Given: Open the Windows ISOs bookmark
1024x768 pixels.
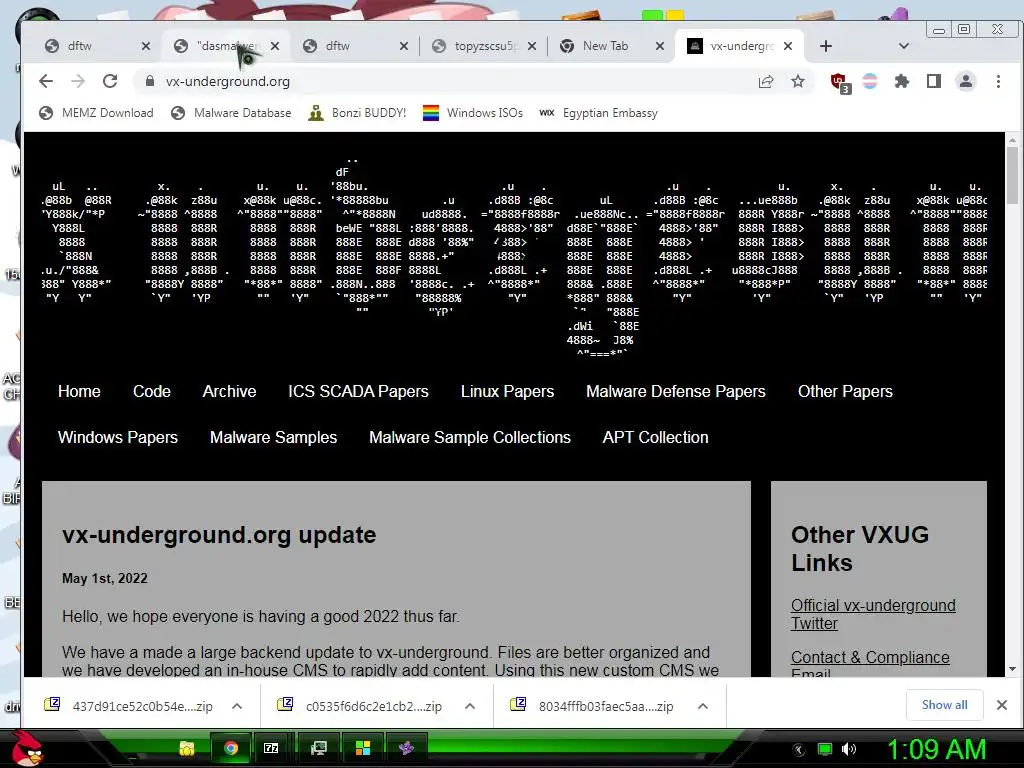Looking at the screenshot, I should pyautogui.click(x=473, y=113).
